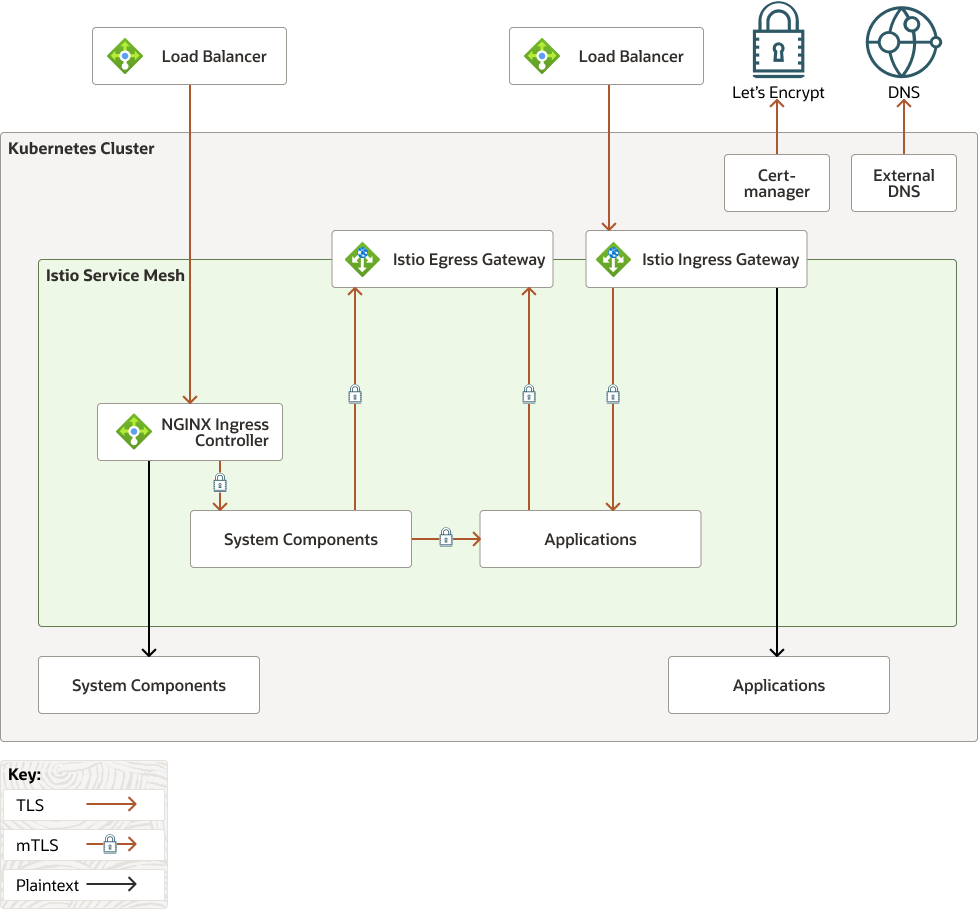Select the External DNS box

[x=903, y=183]
